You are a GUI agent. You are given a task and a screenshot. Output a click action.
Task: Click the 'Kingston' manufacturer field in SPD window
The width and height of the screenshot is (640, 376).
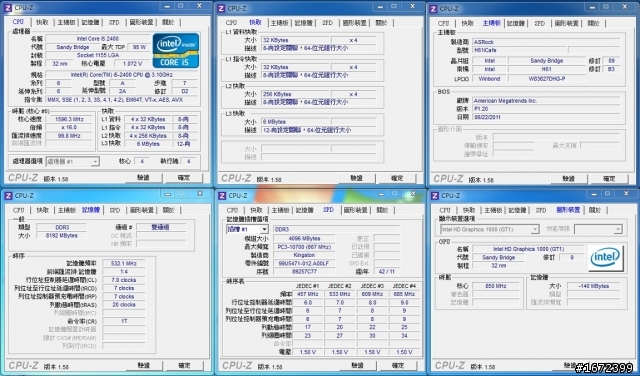tap(304, 255)
